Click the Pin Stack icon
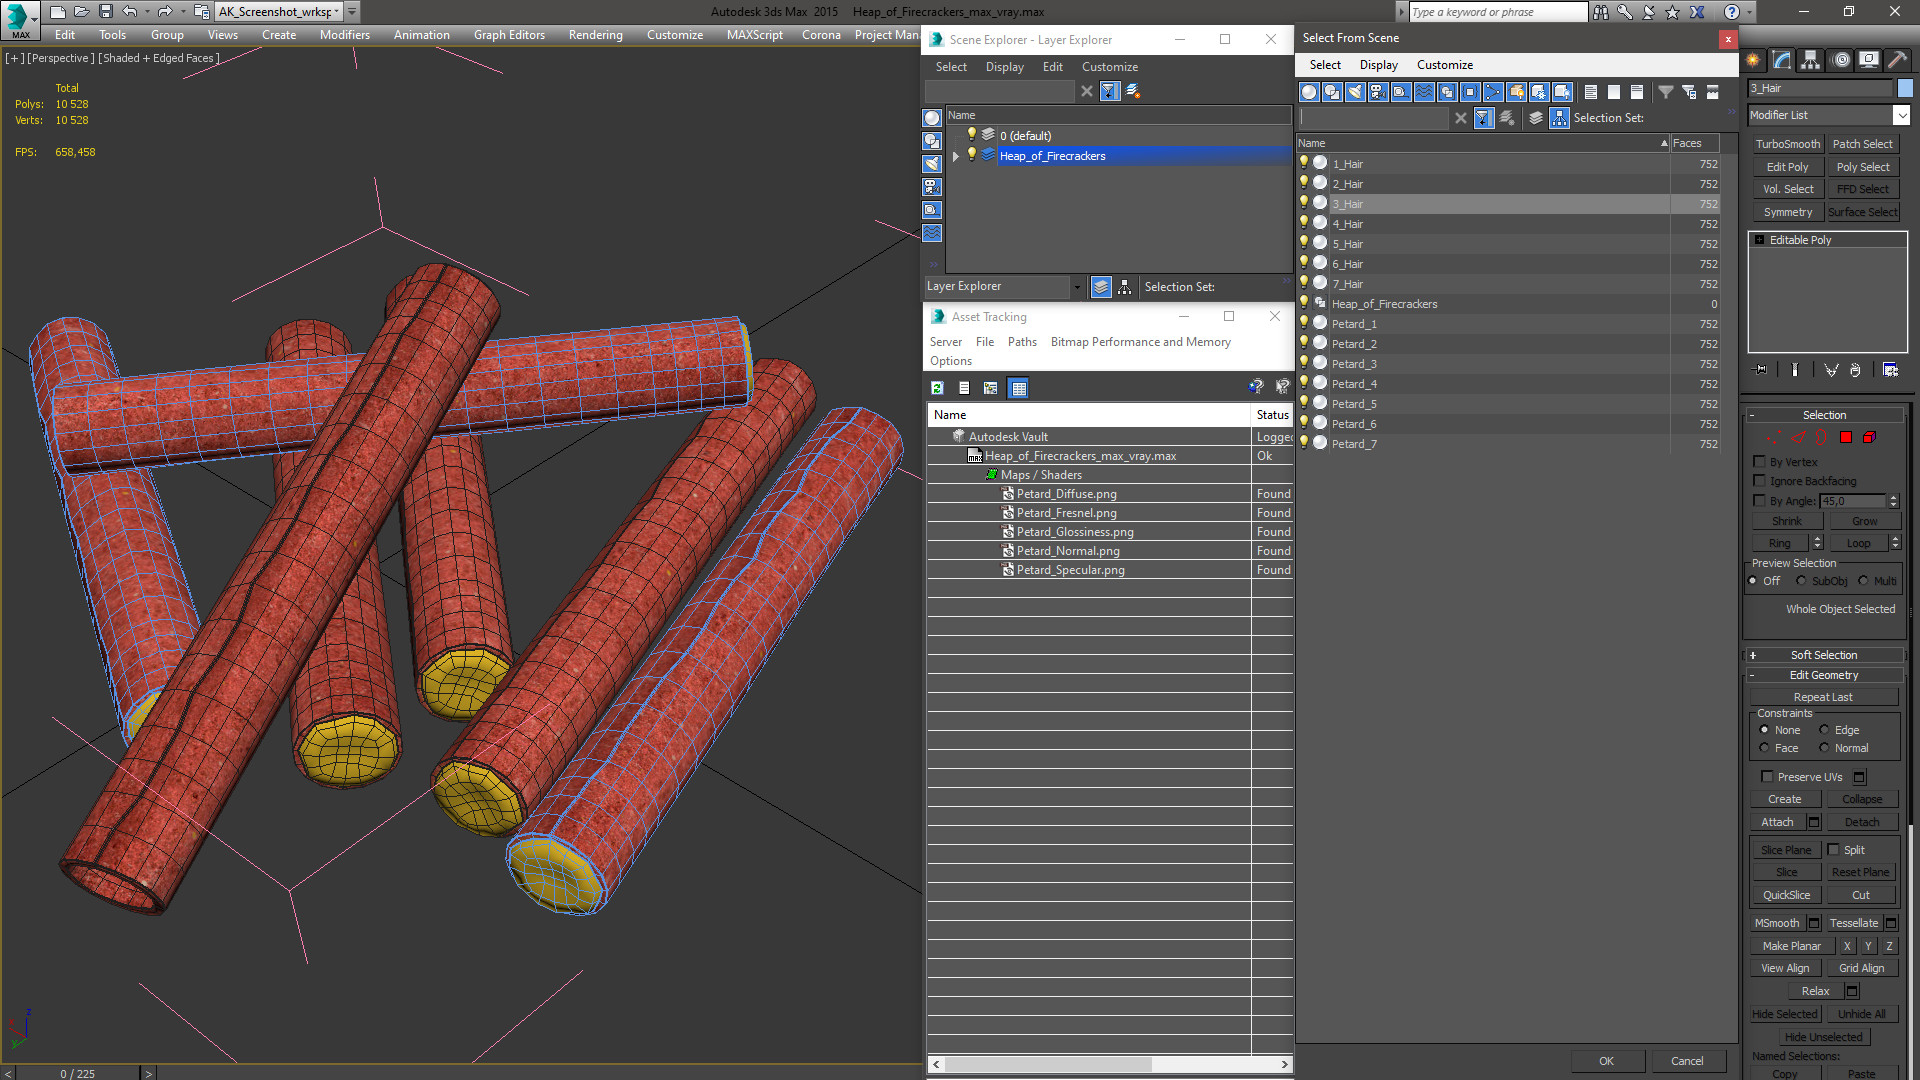 click(x=1761, y=370)
